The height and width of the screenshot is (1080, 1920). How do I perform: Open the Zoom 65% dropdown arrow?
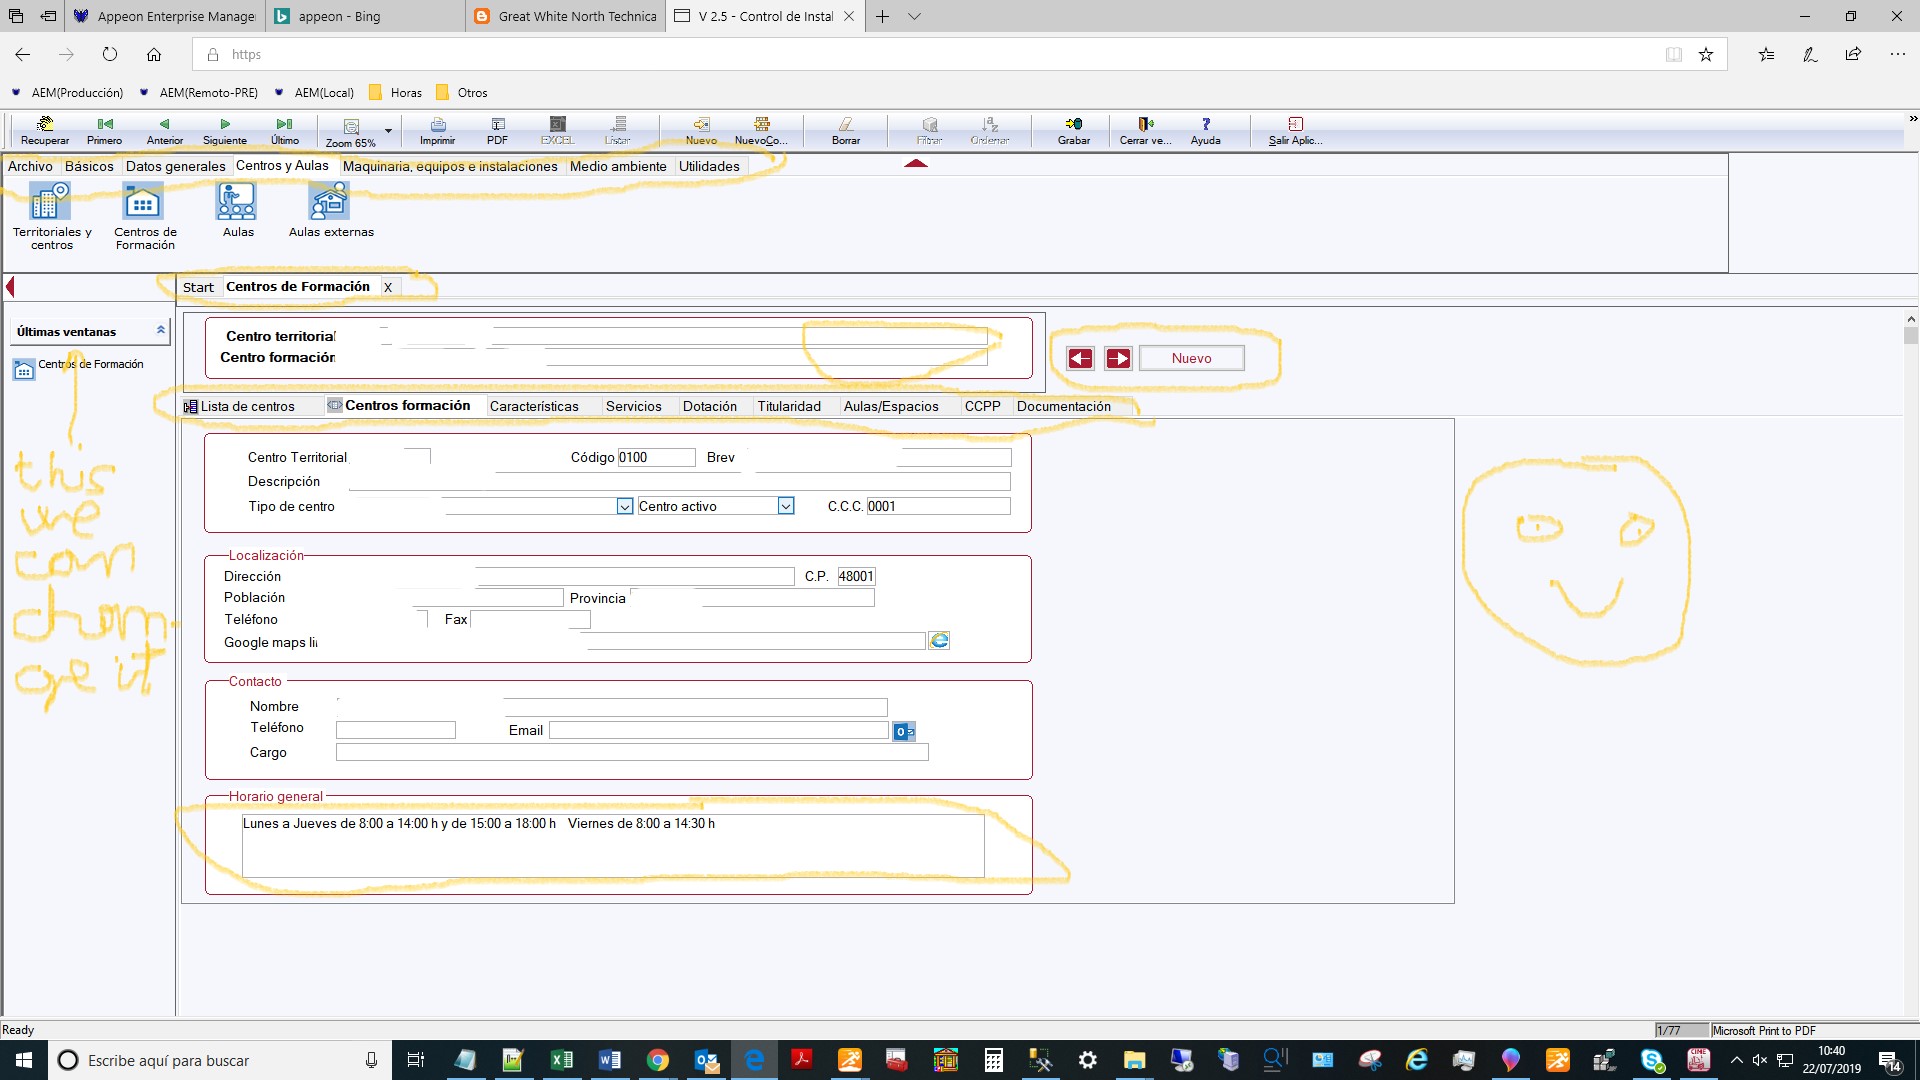click(388, 131)
